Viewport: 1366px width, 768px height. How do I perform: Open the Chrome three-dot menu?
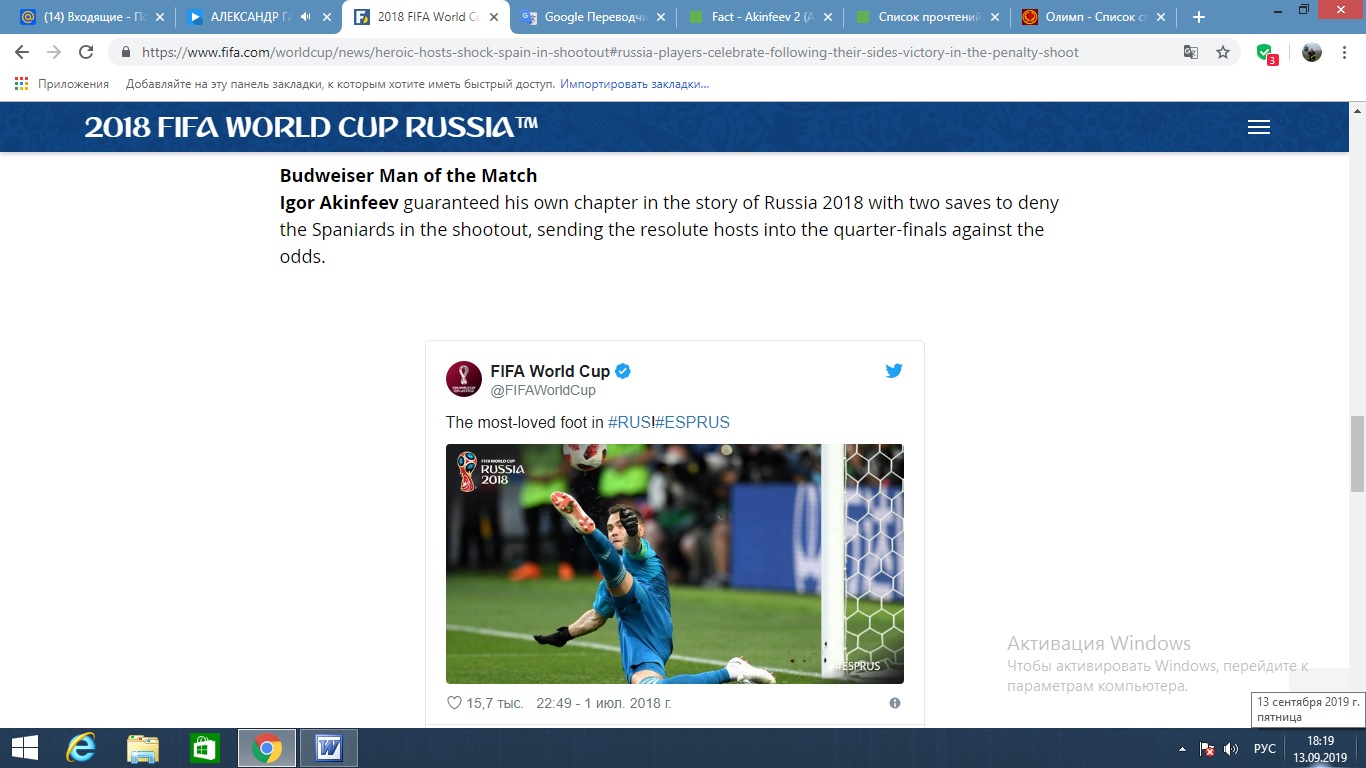pos(1346,52)
